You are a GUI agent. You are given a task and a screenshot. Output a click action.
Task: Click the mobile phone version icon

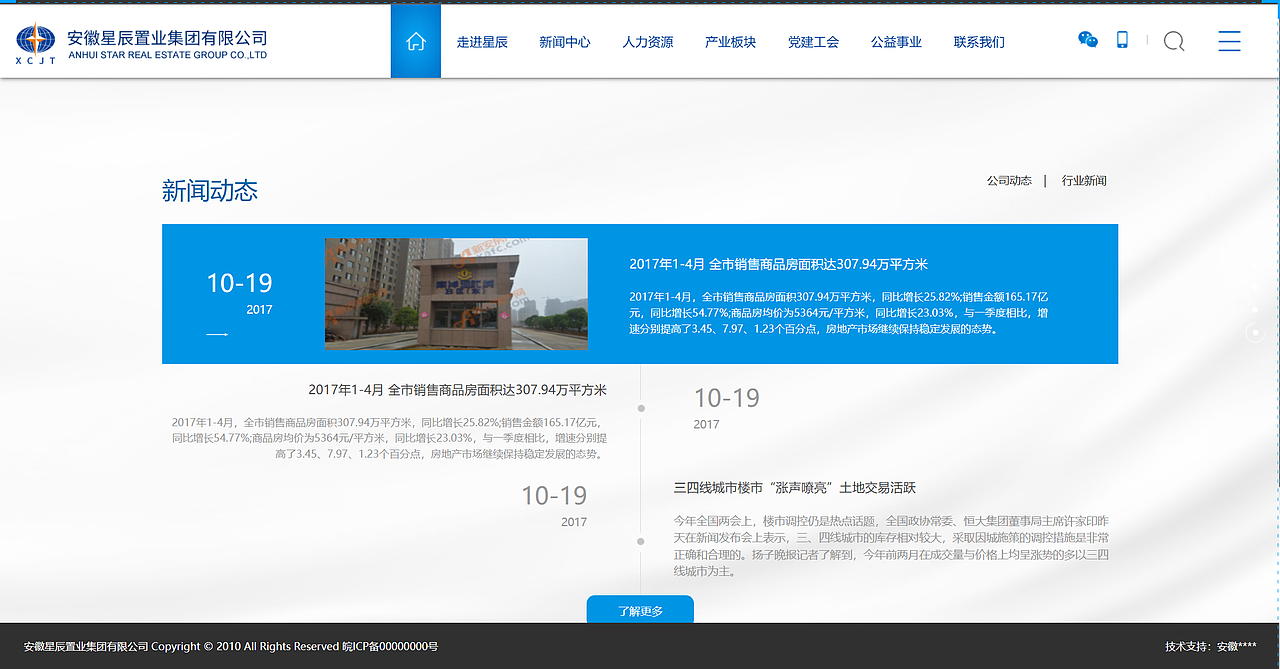pyautogui.click(x=1122, y=40)
